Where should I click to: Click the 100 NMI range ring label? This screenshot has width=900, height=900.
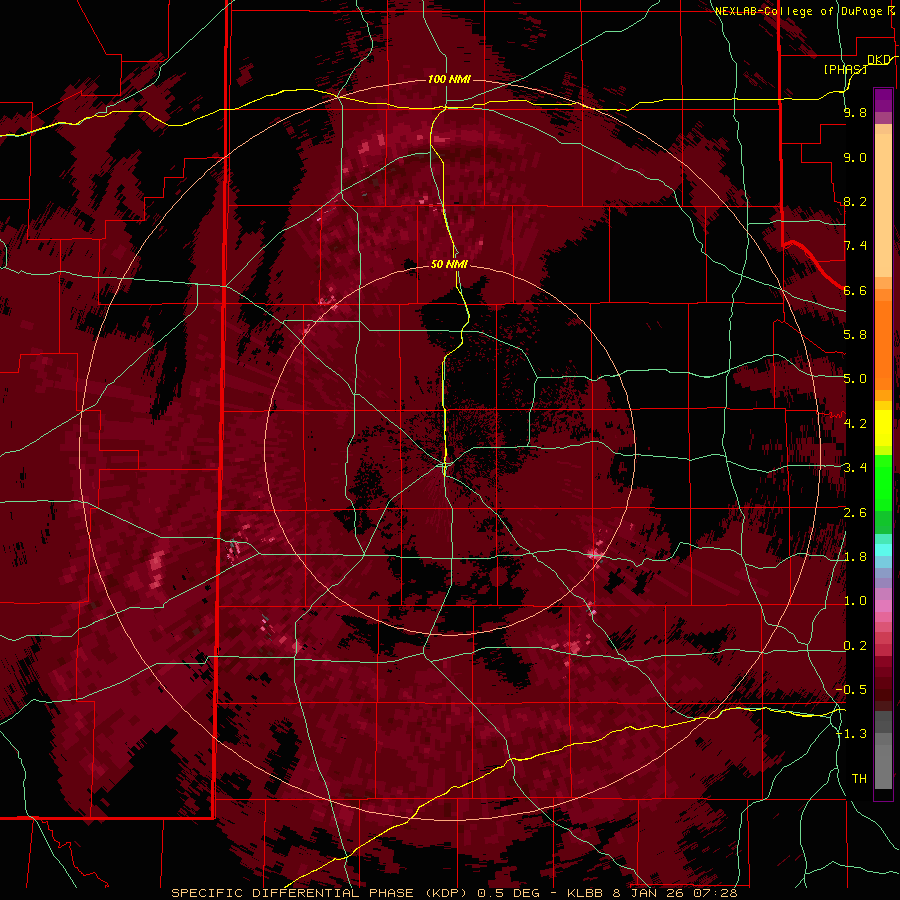click(449, 79)
